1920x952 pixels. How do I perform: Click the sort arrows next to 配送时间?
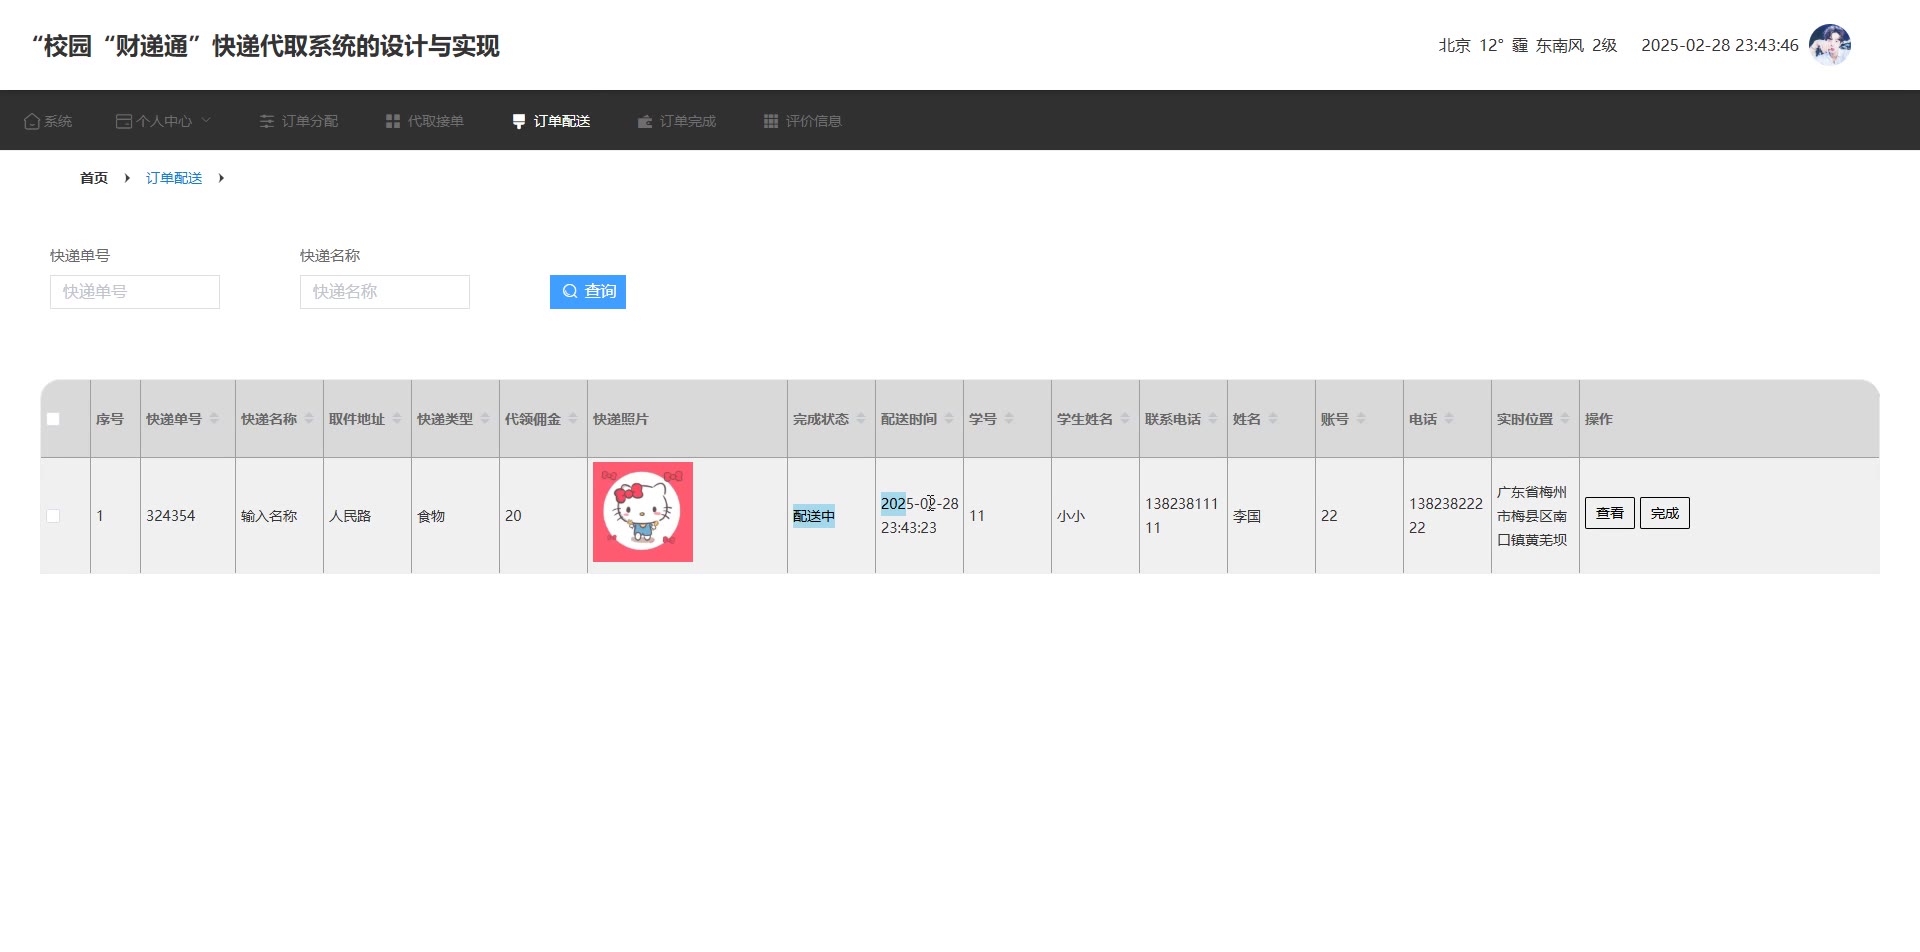click(x=949, y=419)
